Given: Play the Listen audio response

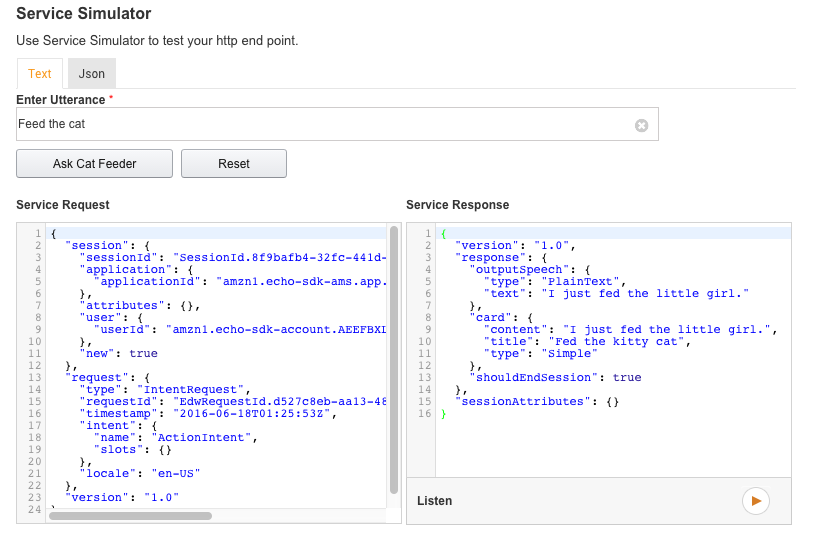Looking at the screenshot, I should pyautogui.click(x=756, y=501).
